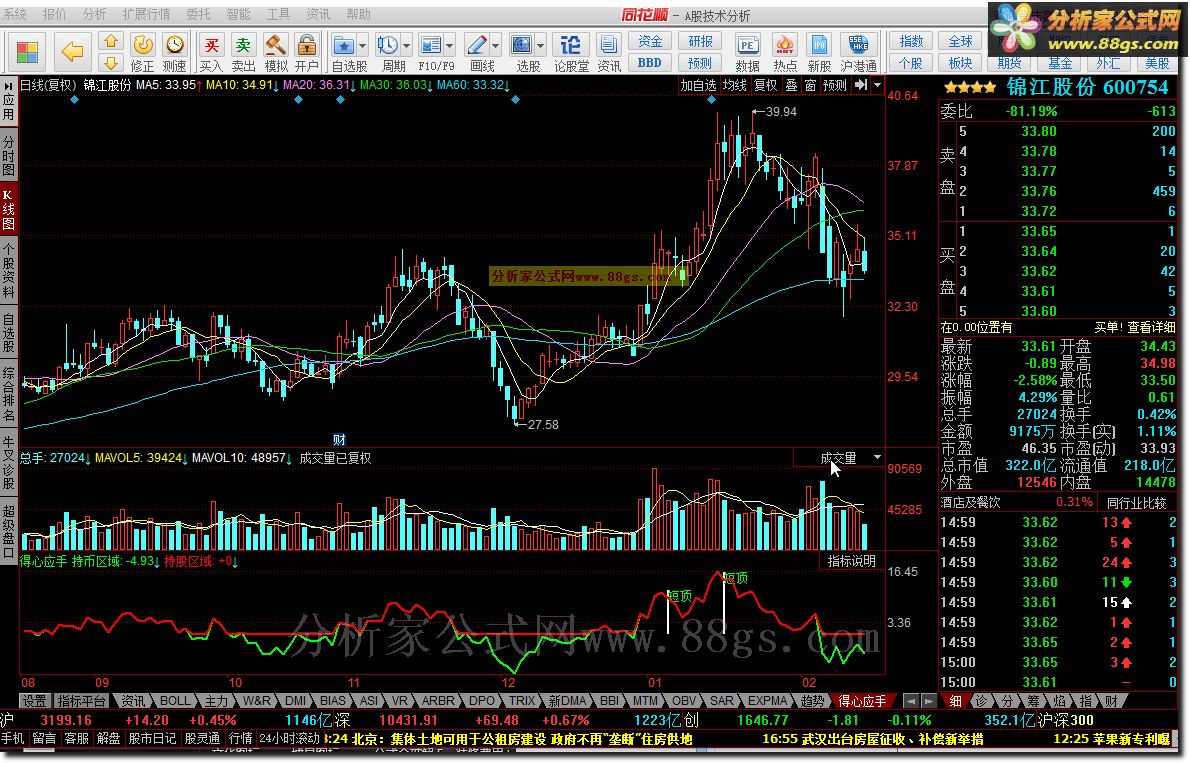
Task: Click the down arrow page icon
Action: 111,62
